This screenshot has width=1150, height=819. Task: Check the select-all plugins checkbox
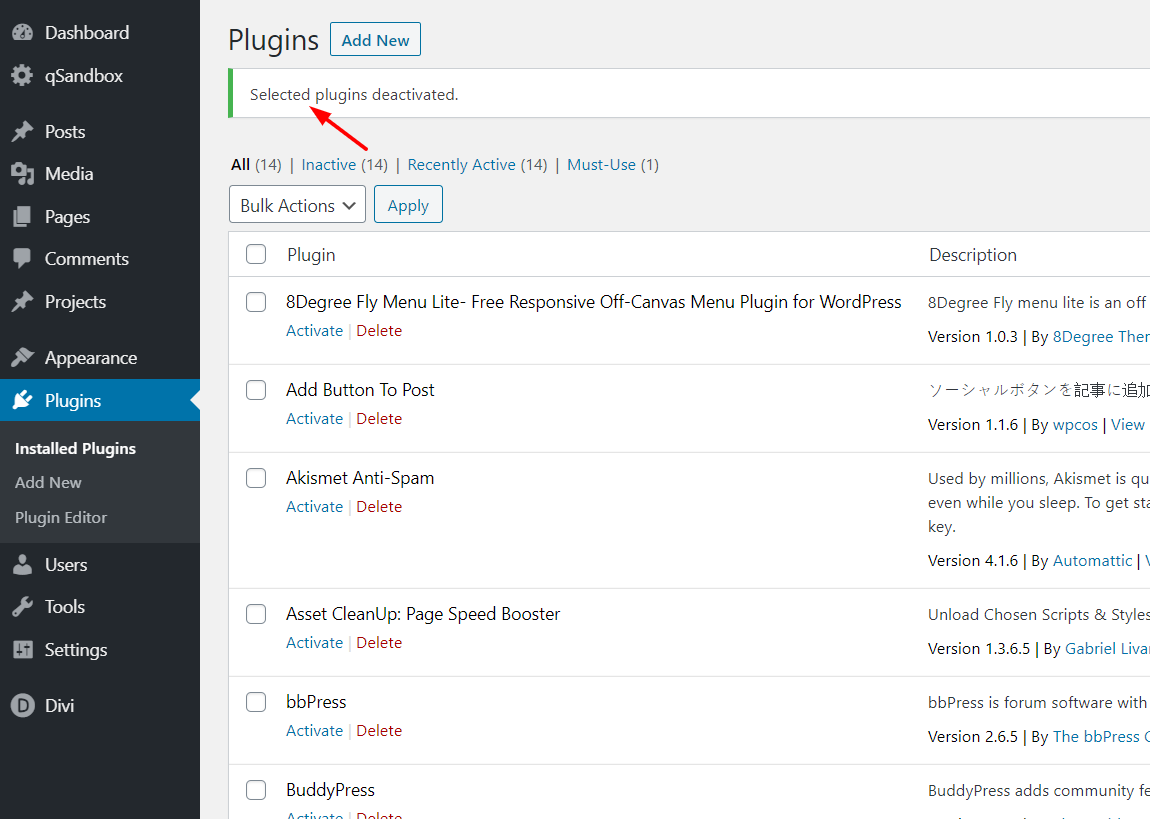tap(256, 255)
